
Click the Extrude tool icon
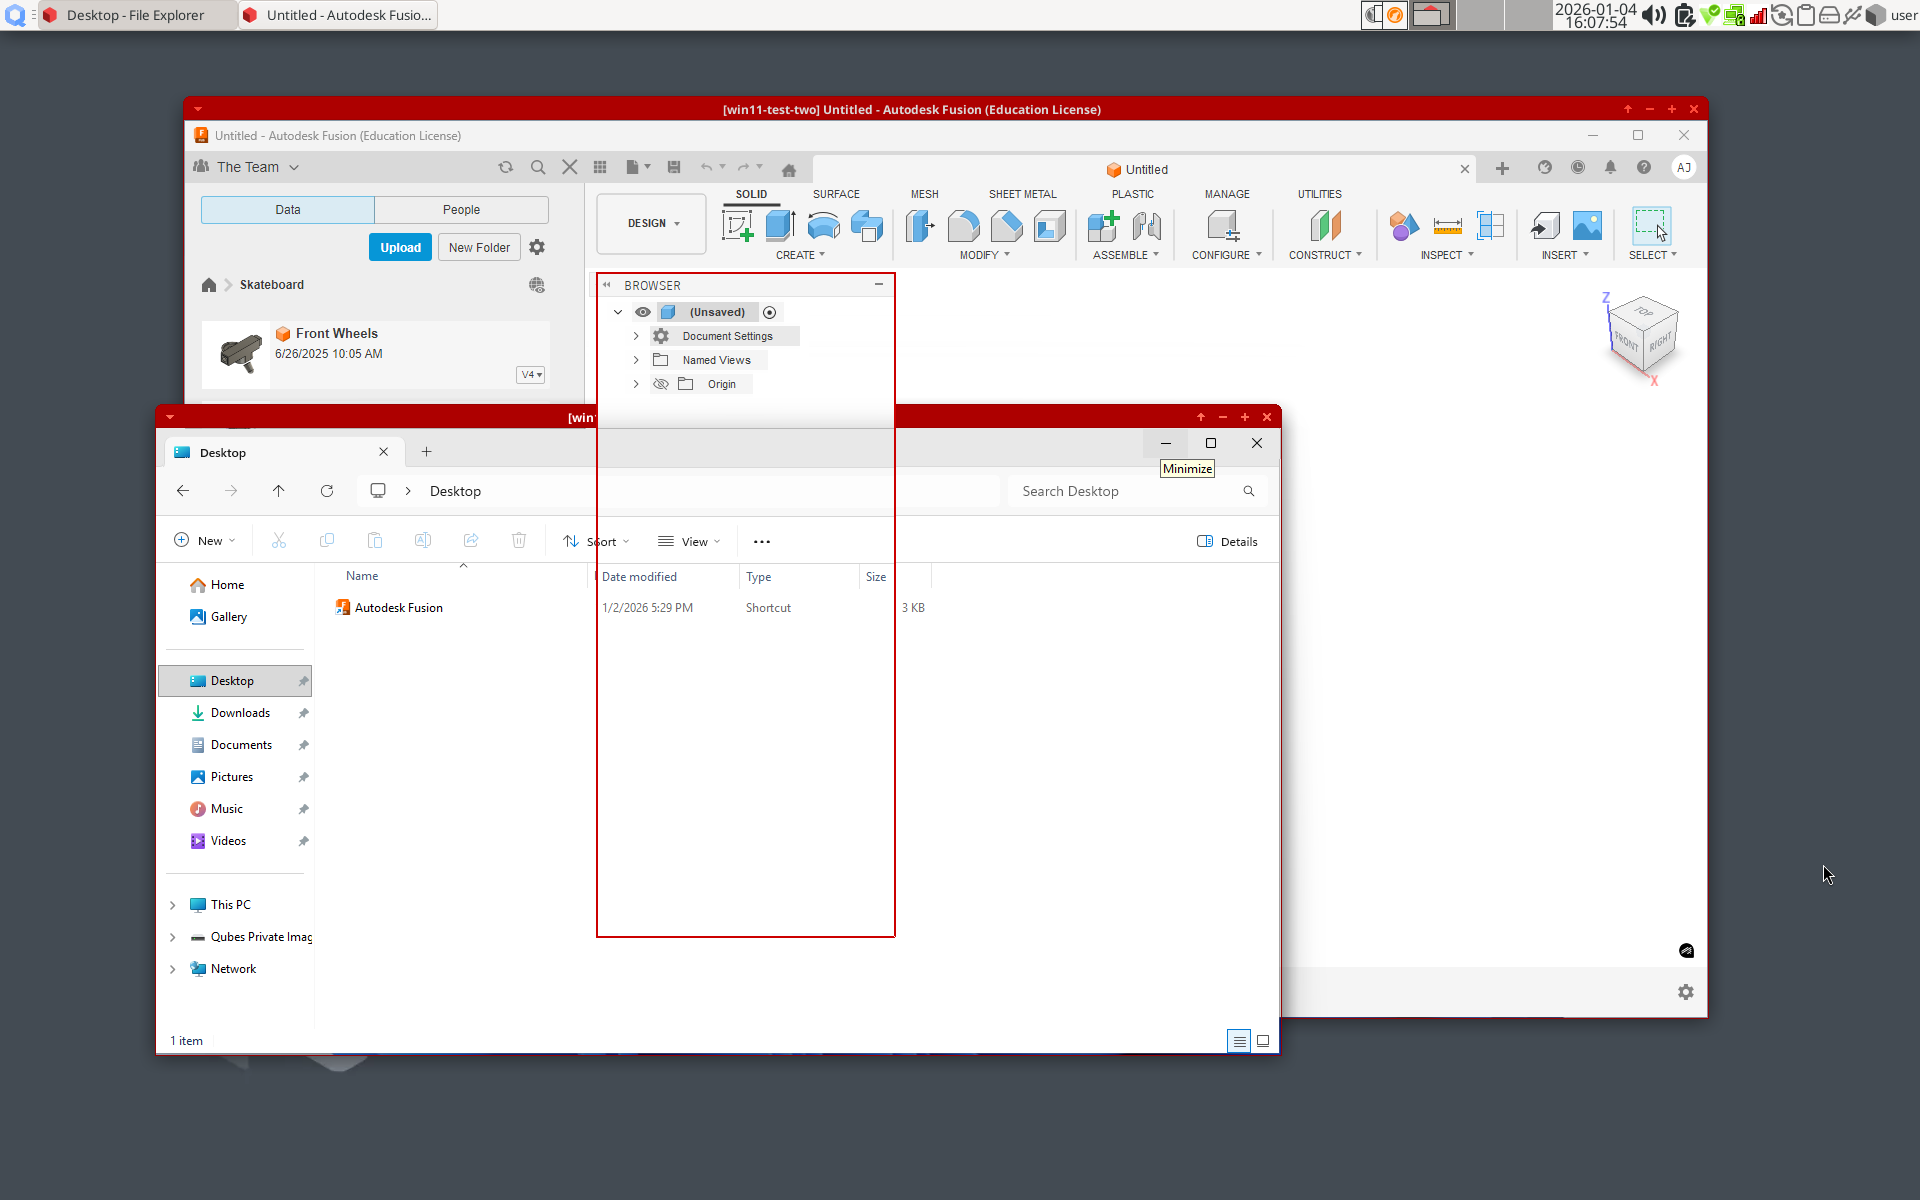pyautogui.click(x=780, y=226)
